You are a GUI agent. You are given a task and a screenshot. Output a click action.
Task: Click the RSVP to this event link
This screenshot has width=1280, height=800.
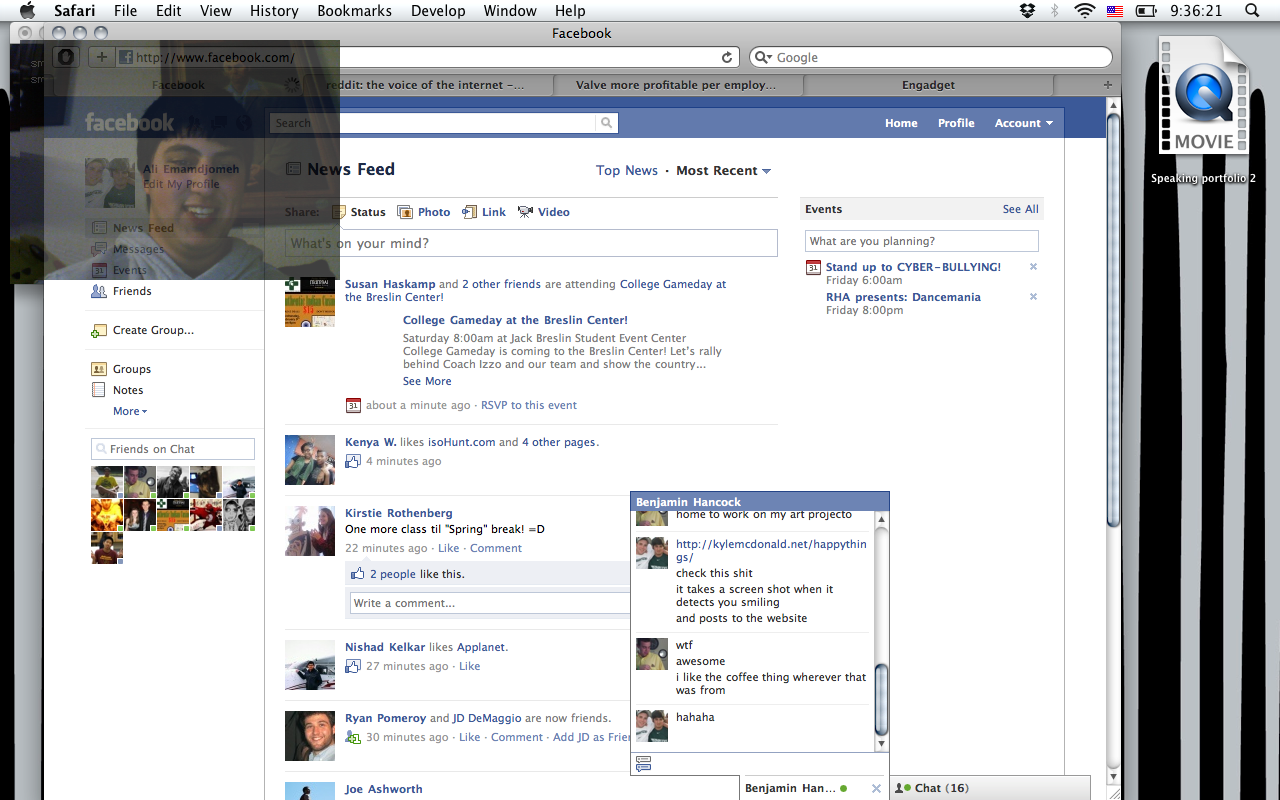pyautogui.click(x=528, y=405)
